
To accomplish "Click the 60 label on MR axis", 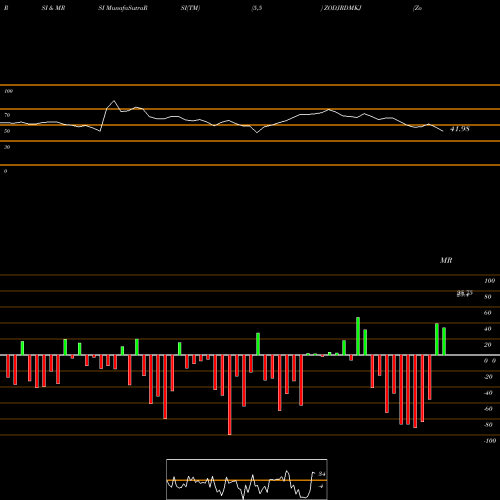I will (x=488, y=313).
